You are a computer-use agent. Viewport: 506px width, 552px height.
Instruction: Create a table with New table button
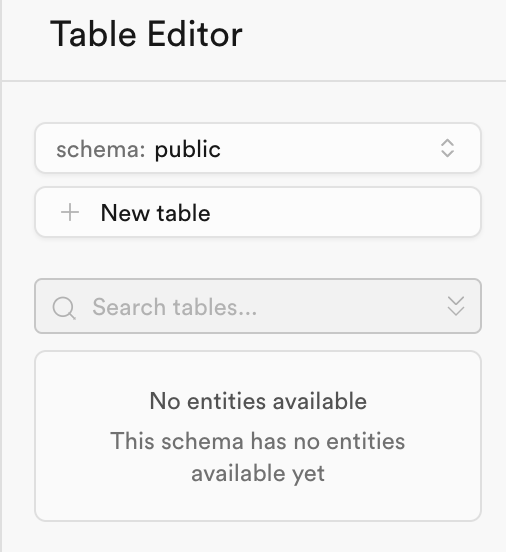258,212
